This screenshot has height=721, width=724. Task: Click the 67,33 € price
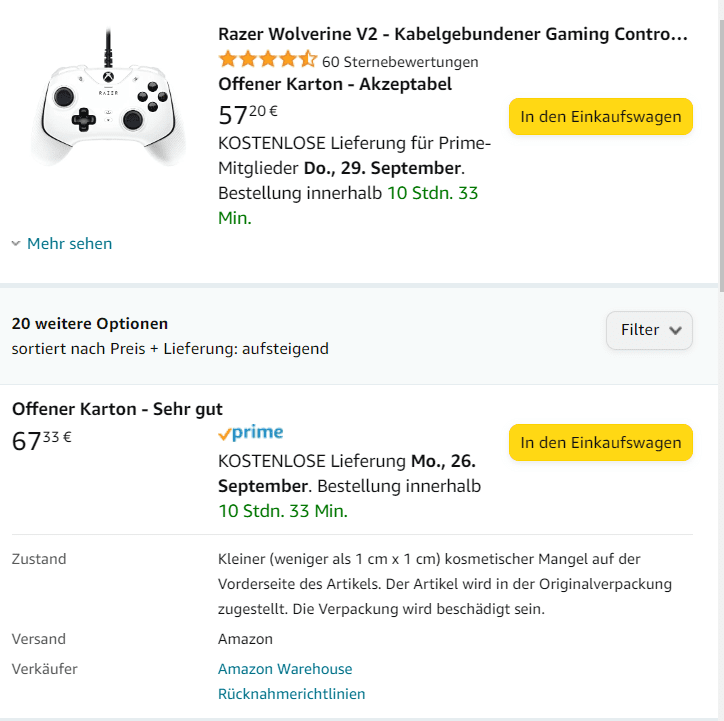click(41, 441)
